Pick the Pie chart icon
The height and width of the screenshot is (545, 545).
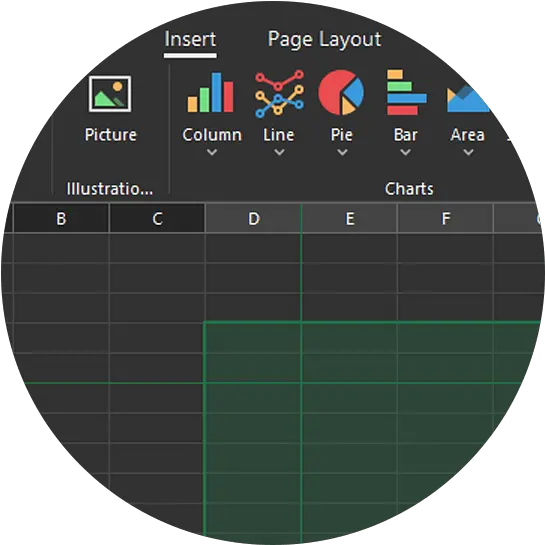point(341,92)
